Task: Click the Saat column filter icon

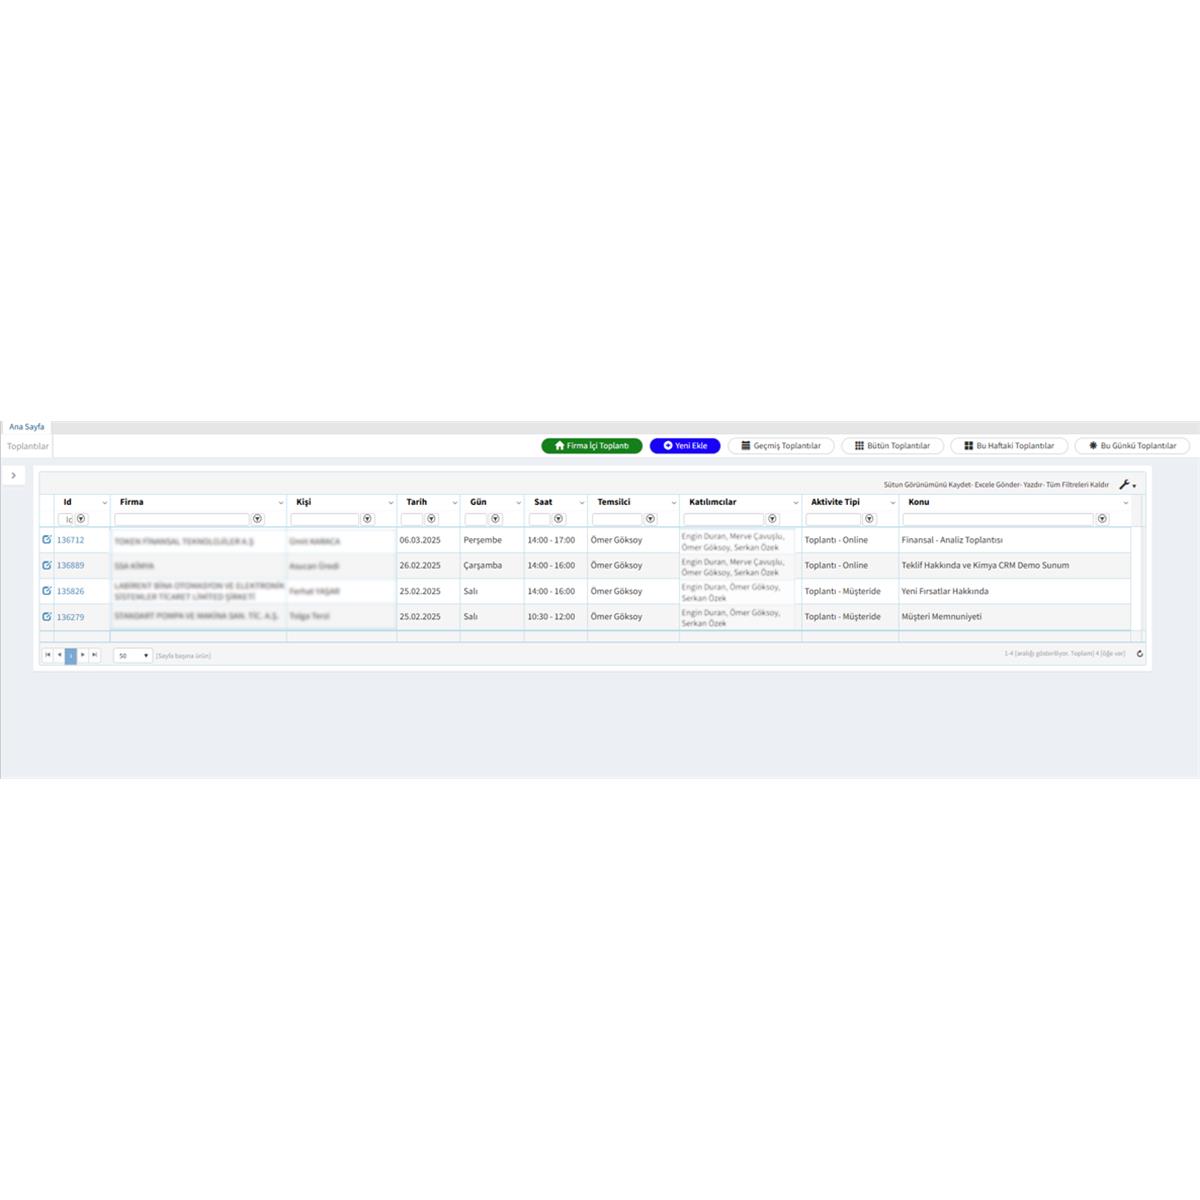Action: (x=558, y=519)
